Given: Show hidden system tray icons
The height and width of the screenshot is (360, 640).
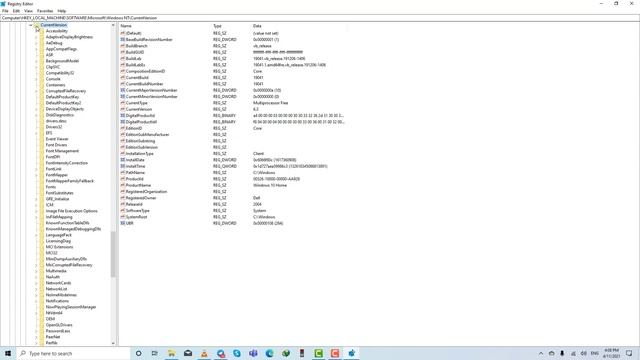Looking at the screenshot, I should (x=541, y=353).
